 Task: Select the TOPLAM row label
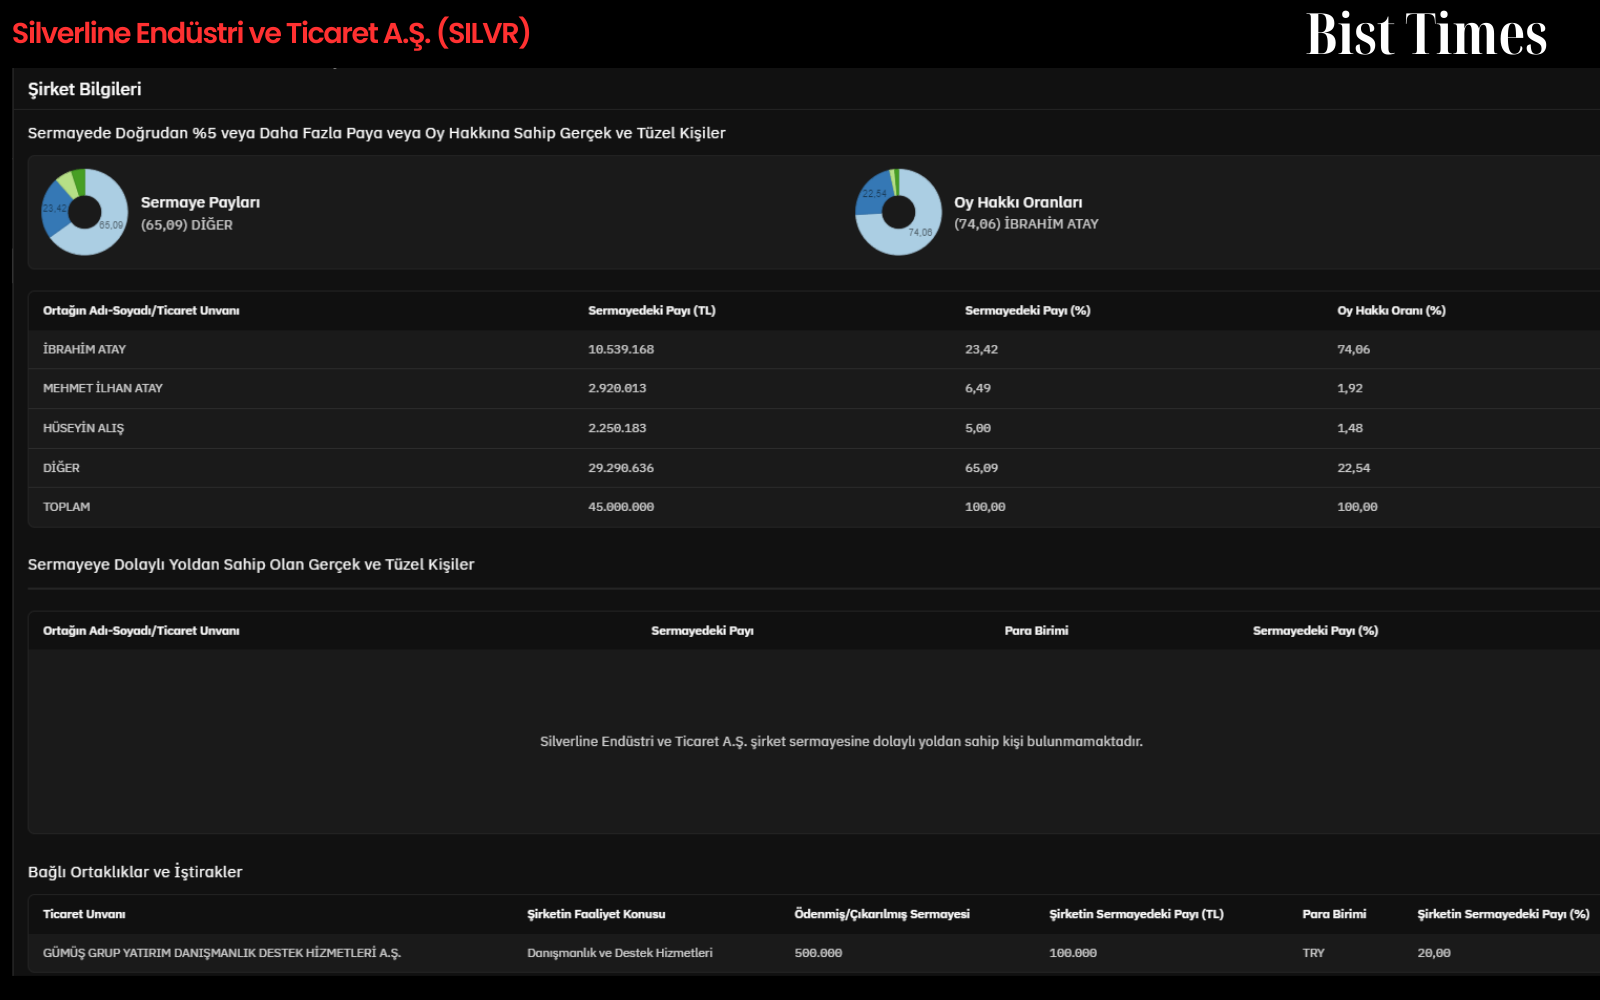point(67,507)
